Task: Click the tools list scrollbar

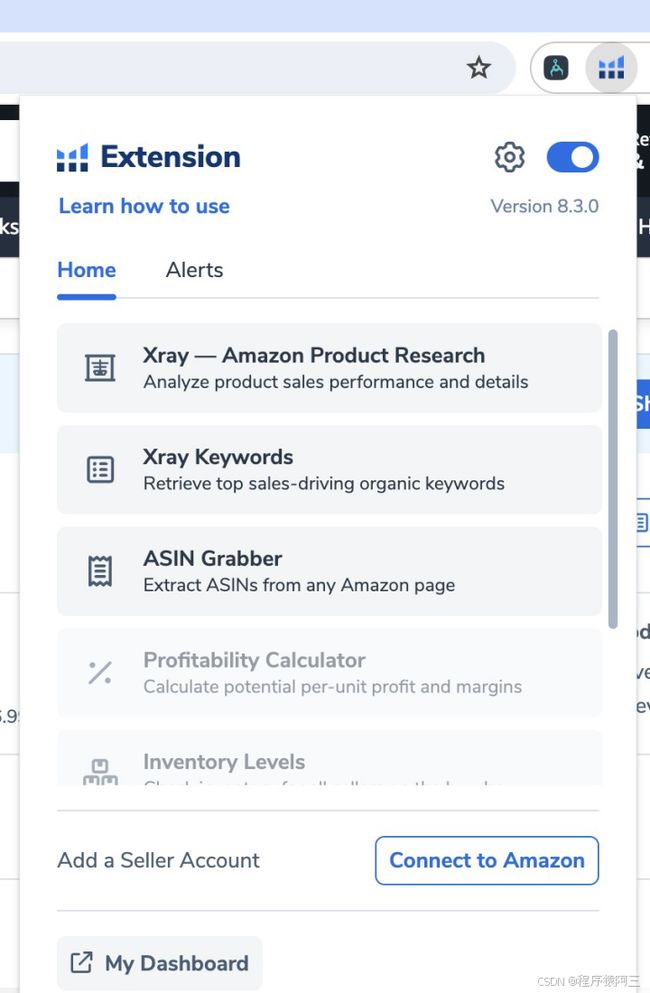Action: point(613,479)
